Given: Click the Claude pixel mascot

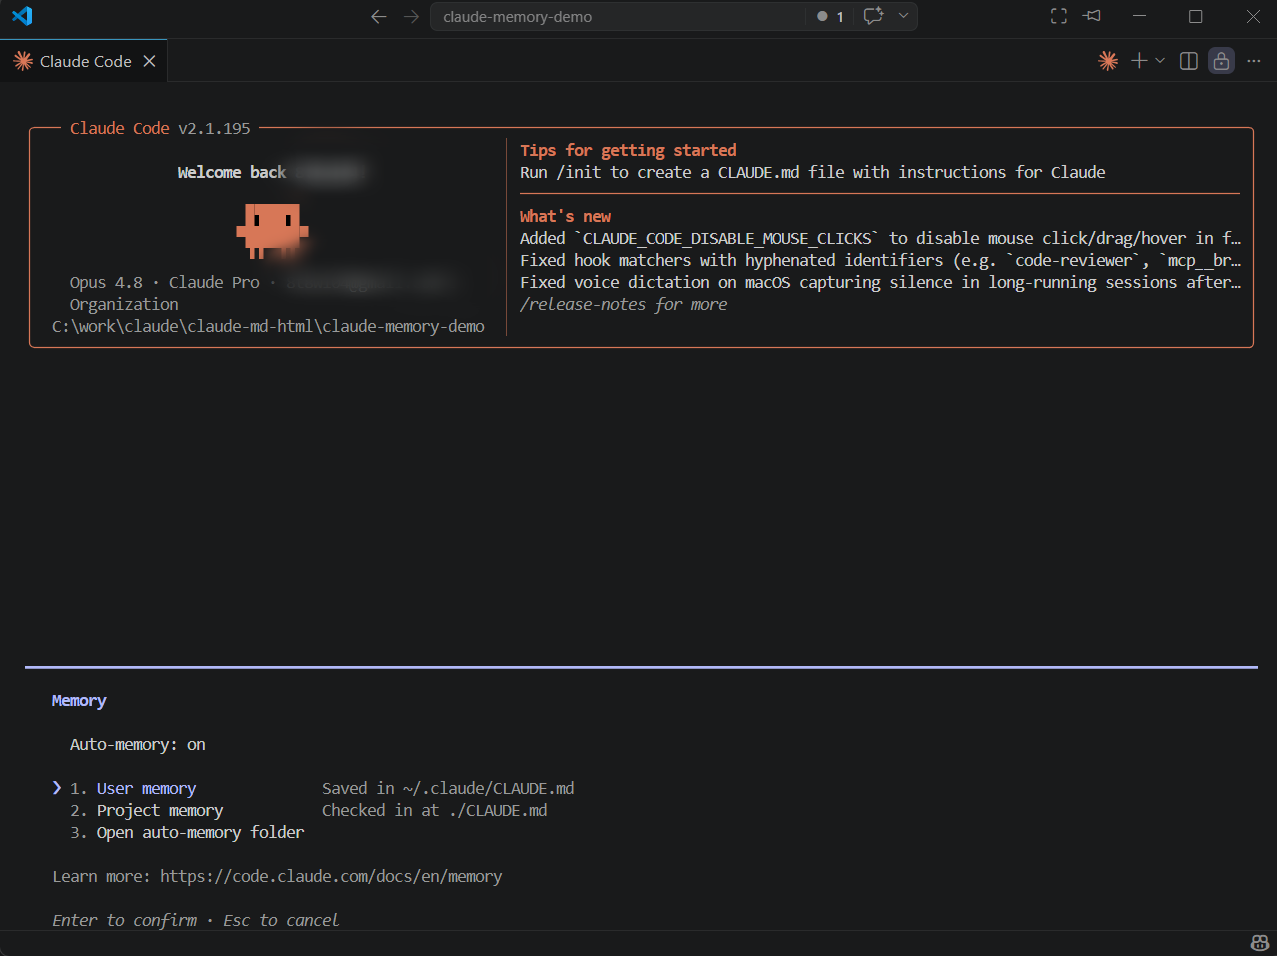Looking at the screenshot, I should (271, 231).
